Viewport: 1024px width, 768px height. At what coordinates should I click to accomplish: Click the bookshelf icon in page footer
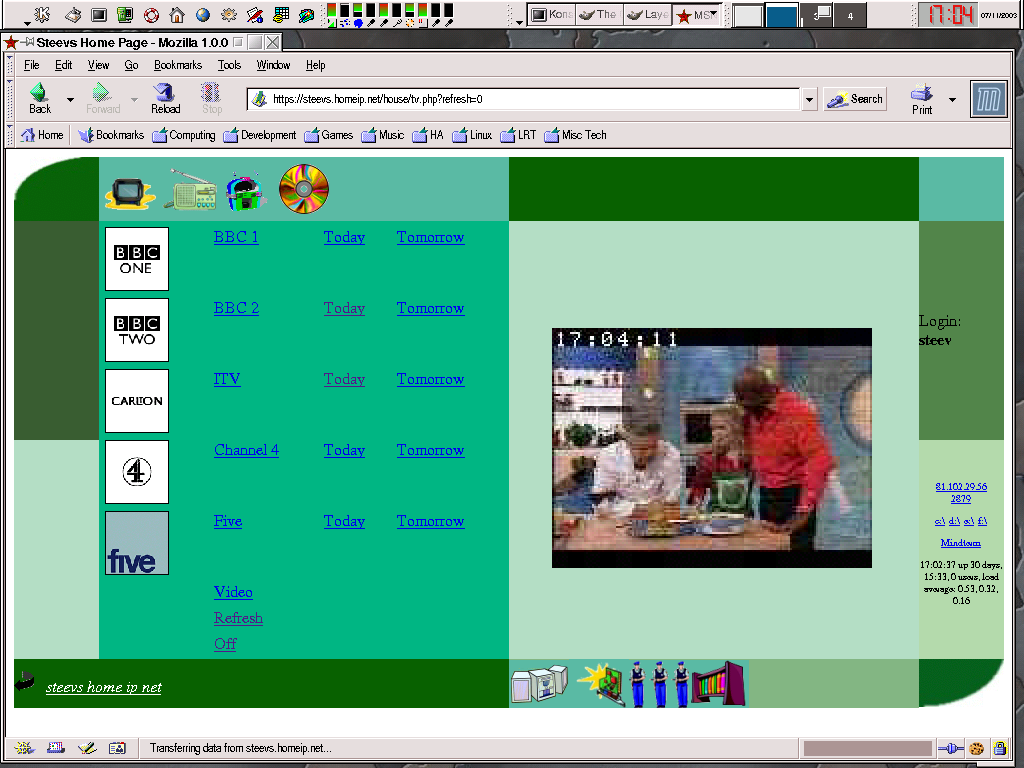click(719, 684)
